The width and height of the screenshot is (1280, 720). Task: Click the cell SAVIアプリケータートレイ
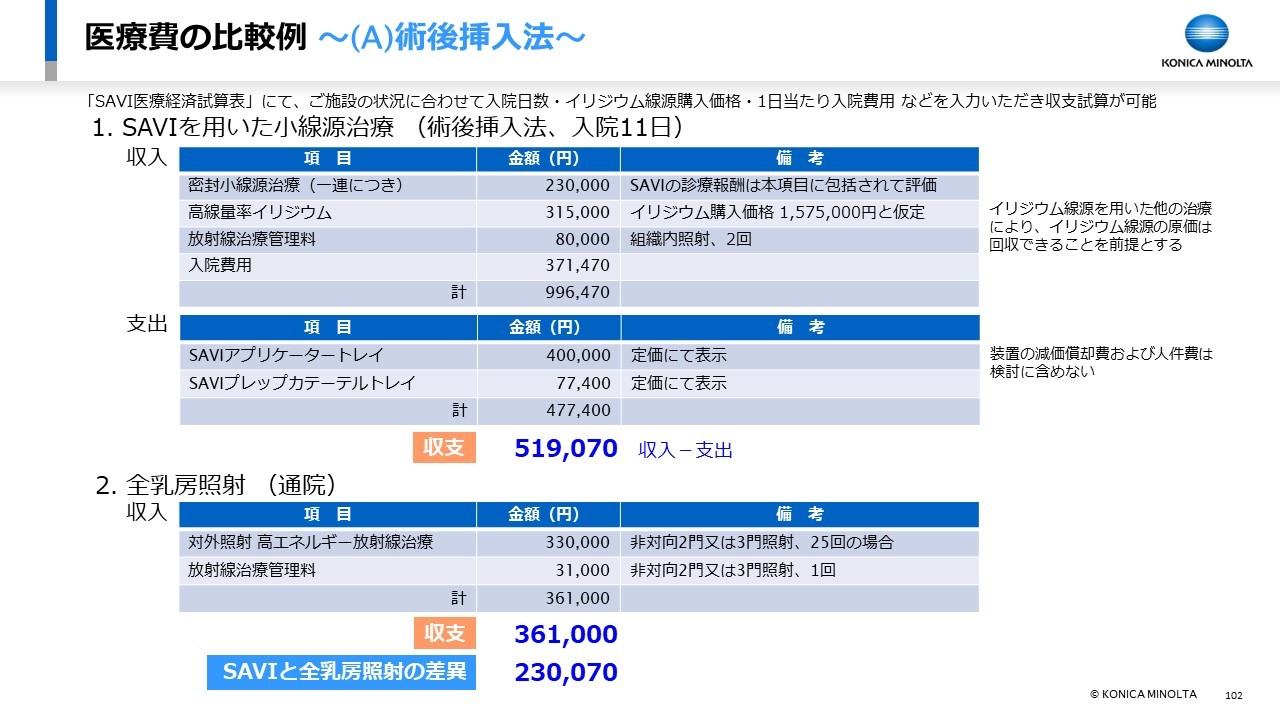pos(328,356)
